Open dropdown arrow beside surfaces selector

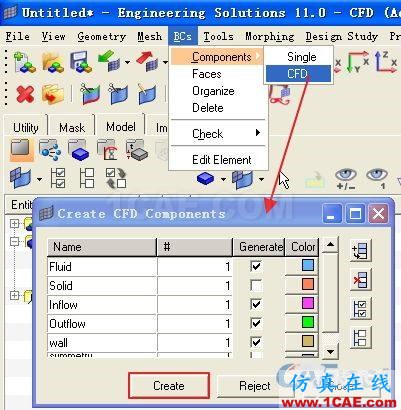click(39, 180)
